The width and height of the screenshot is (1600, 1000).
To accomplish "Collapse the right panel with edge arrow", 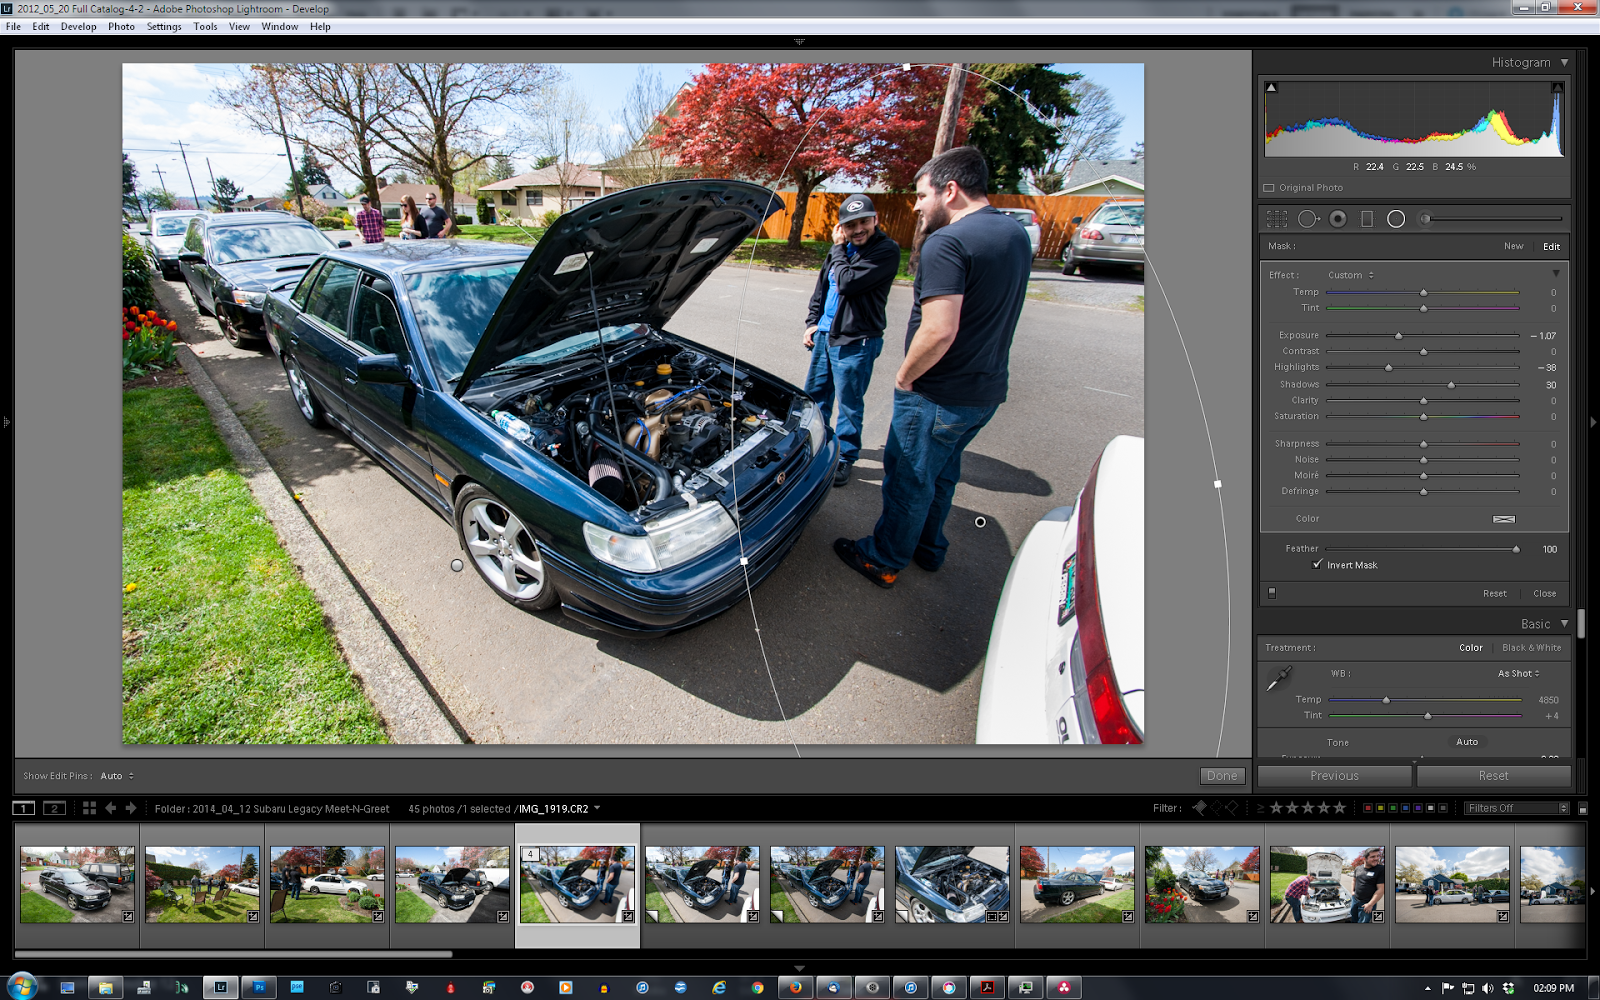I will pyautogui.click(x=1593, y=423).
